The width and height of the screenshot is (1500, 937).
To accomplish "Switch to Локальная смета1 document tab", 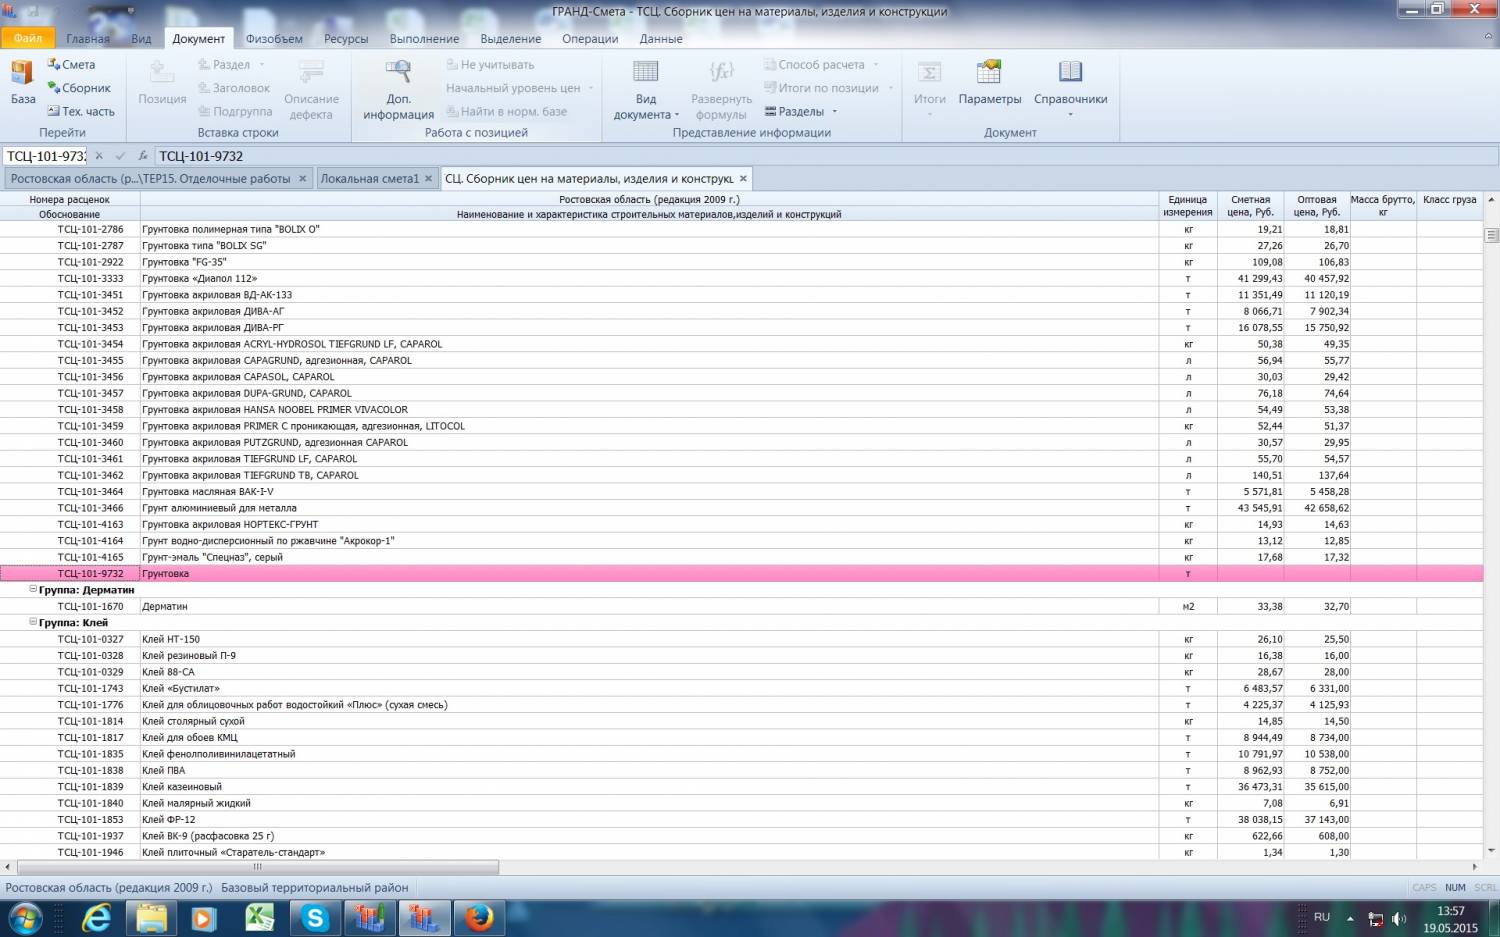I will tap(369, 179).
